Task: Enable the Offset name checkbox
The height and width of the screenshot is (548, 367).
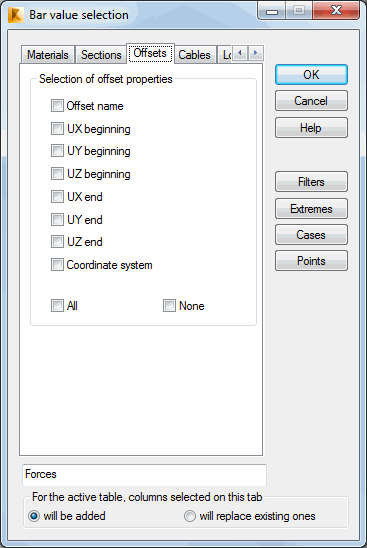Action: point(57,106)
